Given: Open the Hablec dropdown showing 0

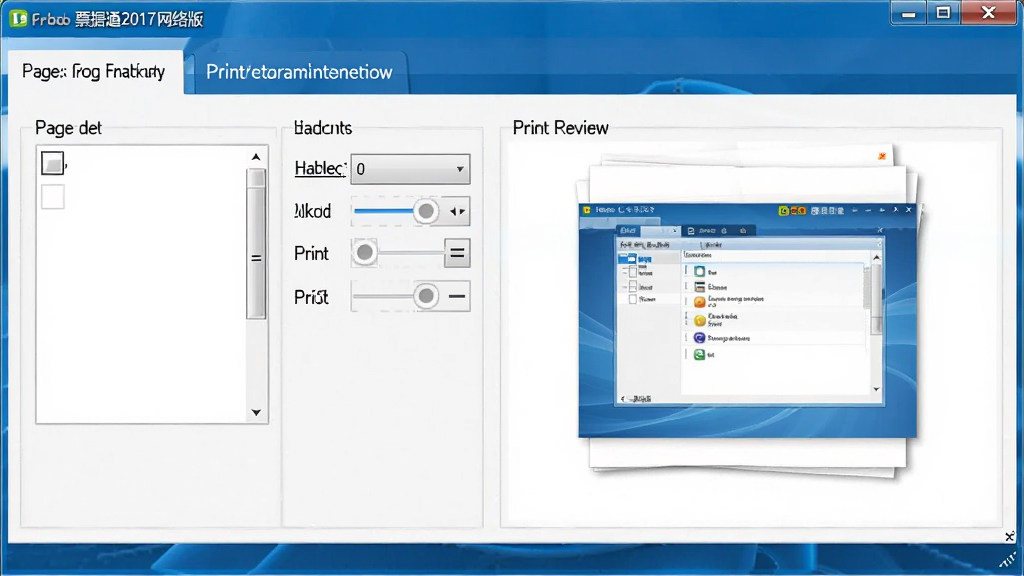Looking at the screenshot, I should click(410, 169).
